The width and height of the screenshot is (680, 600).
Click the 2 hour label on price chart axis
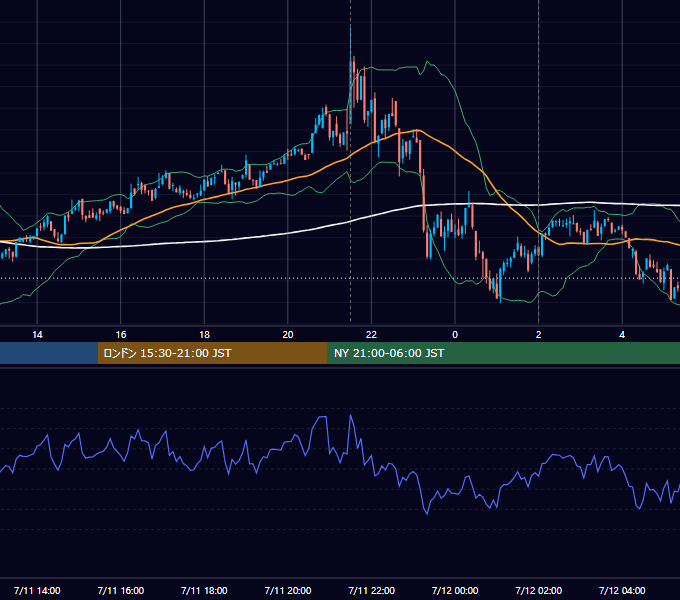[x=539, y=335]
